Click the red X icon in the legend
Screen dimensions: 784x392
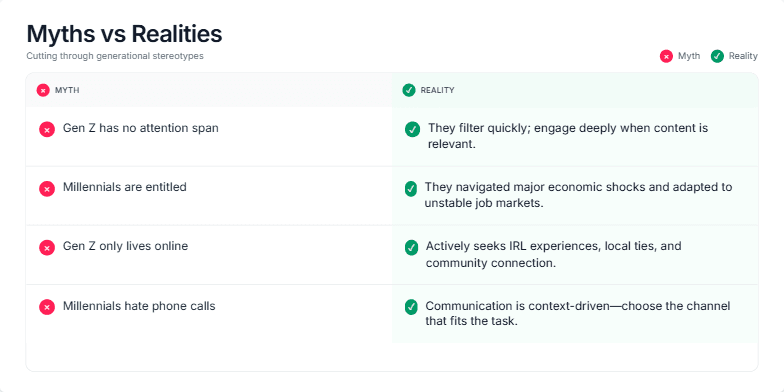pos(666,56)
